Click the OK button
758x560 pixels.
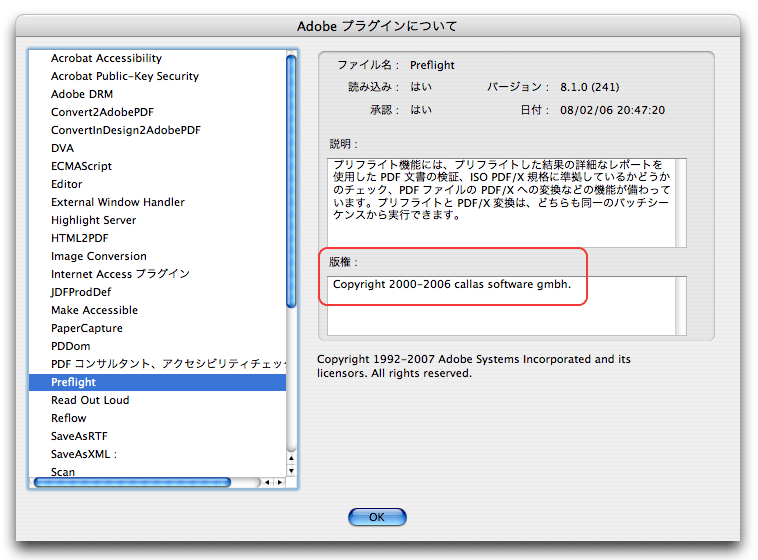pos(377,517)
